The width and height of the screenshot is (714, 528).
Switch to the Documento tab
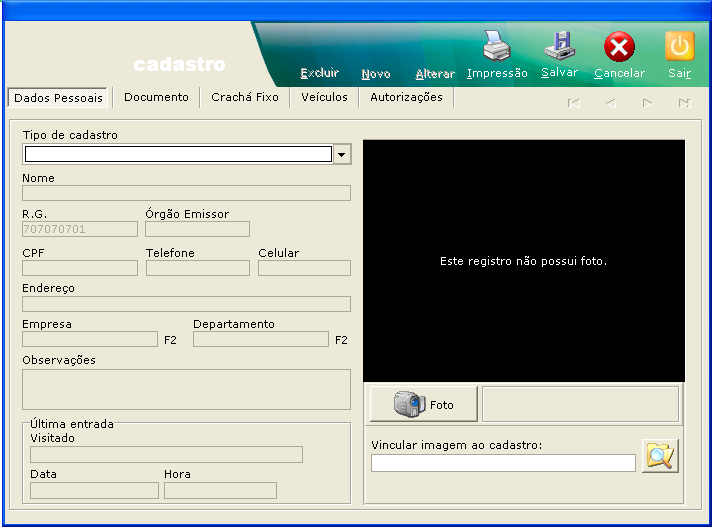(156, 97)
